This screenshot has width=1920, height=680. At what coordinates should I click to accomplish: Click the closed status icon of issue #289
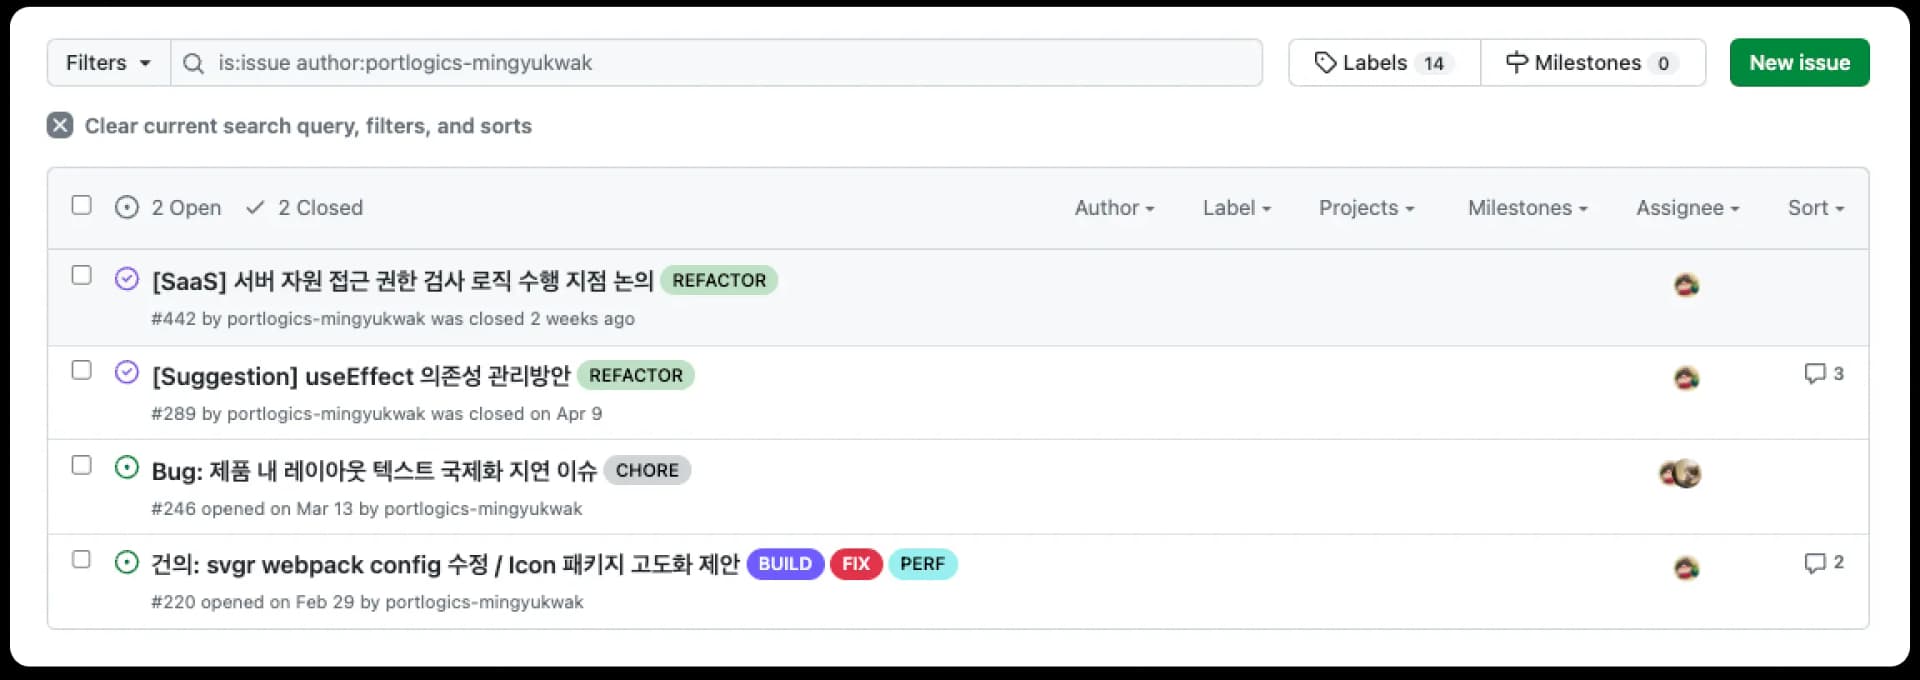click(127, 373)
